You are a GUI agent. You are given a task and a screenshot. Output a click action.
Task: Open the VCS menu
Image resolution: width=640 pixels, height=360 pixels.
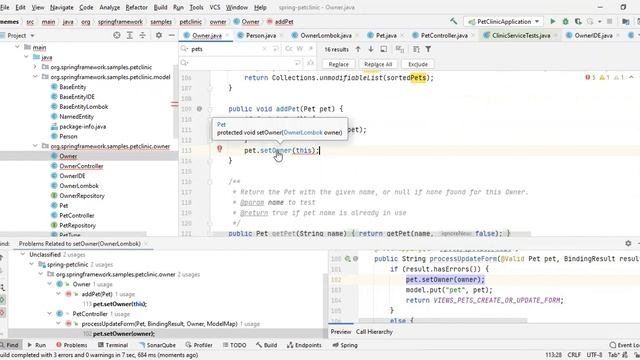[215, 7]
